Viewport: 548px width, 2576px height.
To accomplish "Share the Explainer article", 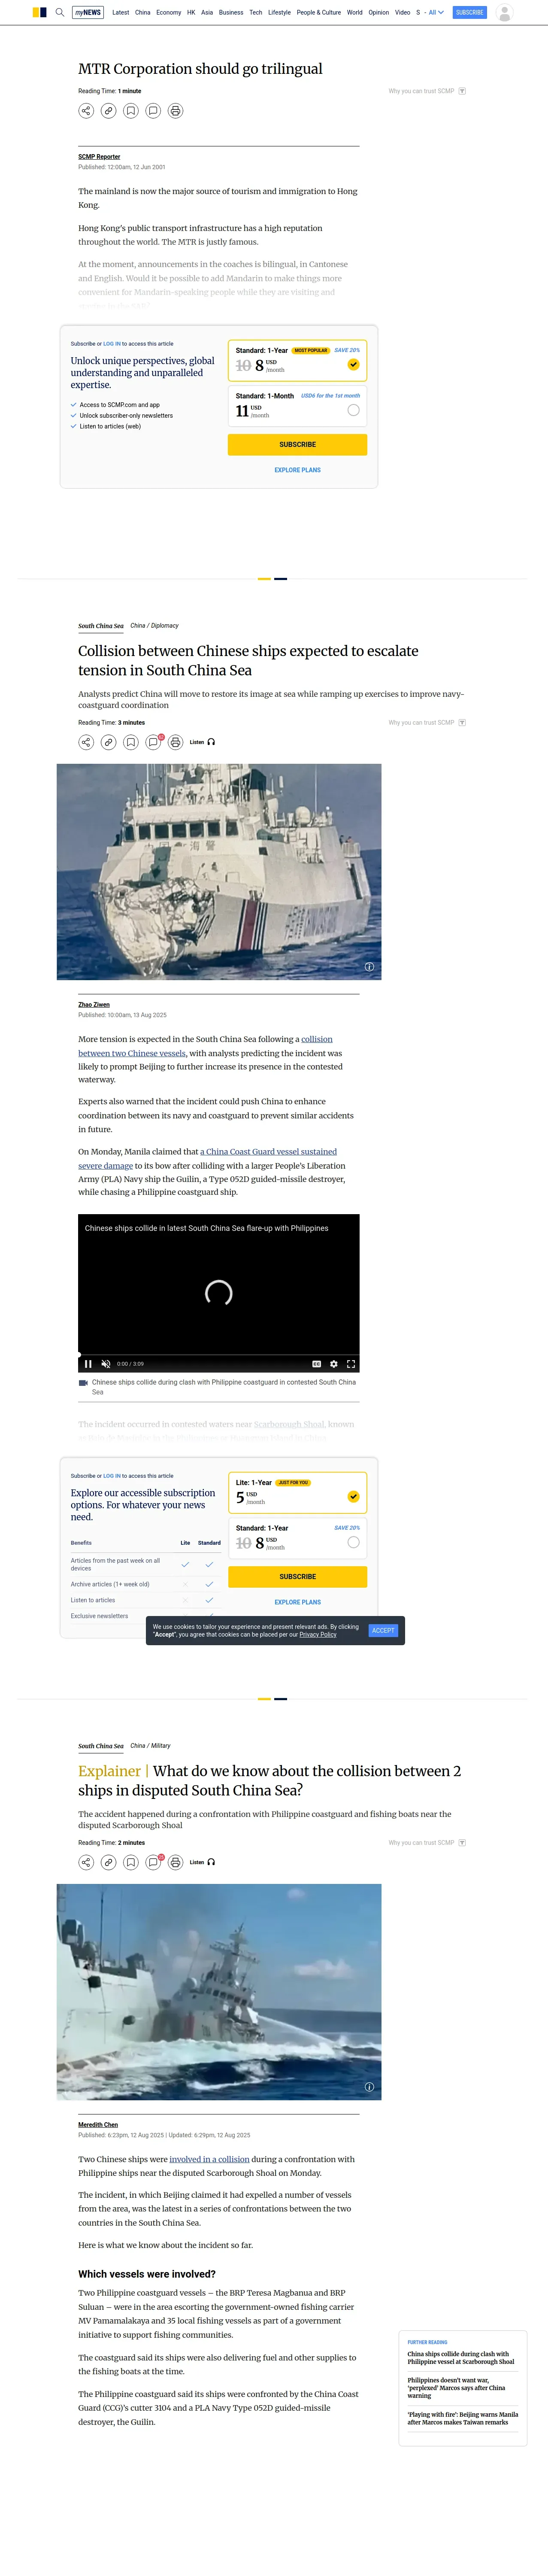I will tap(86, 1862).
